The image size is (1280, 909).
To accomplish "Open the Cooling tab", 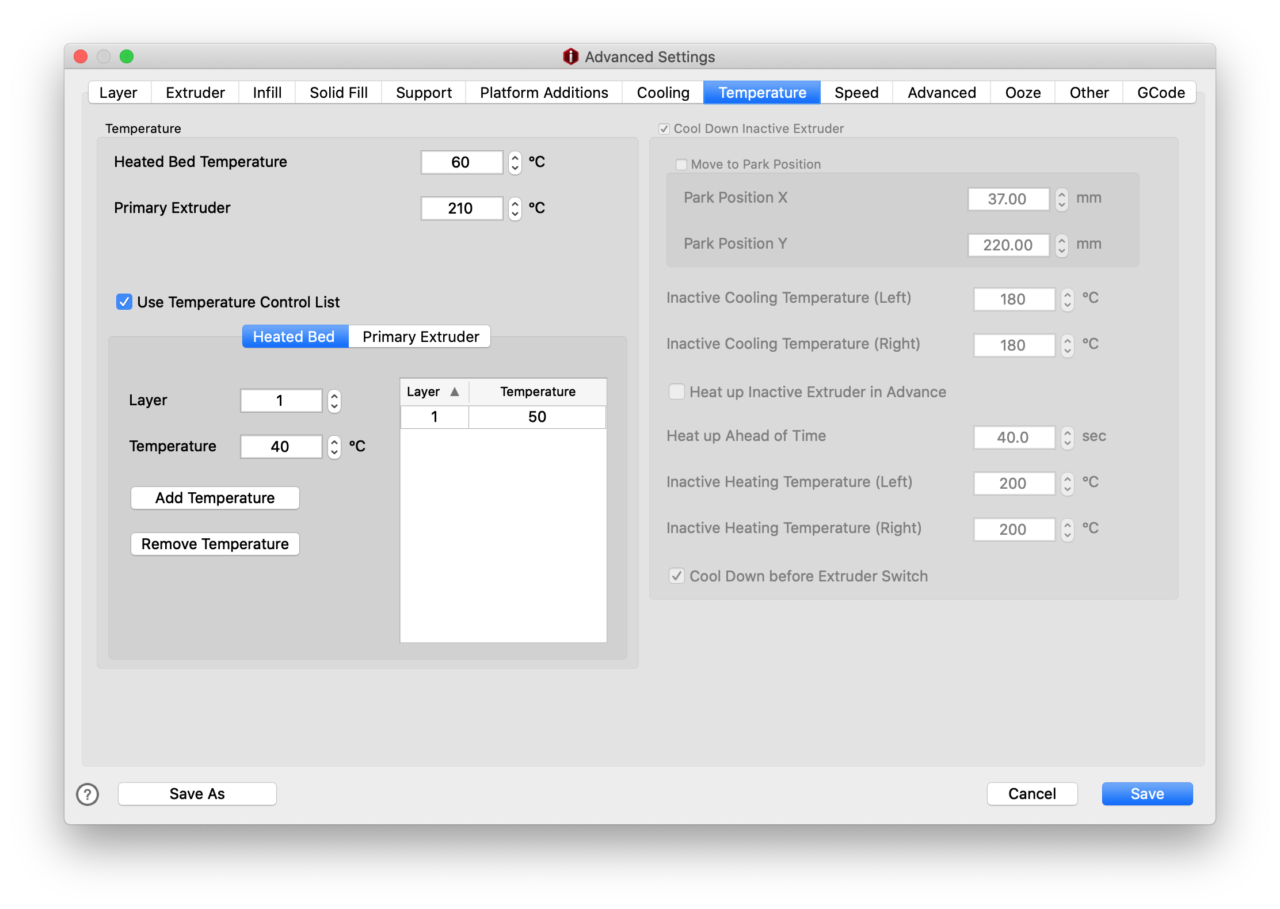I will 663,93.
